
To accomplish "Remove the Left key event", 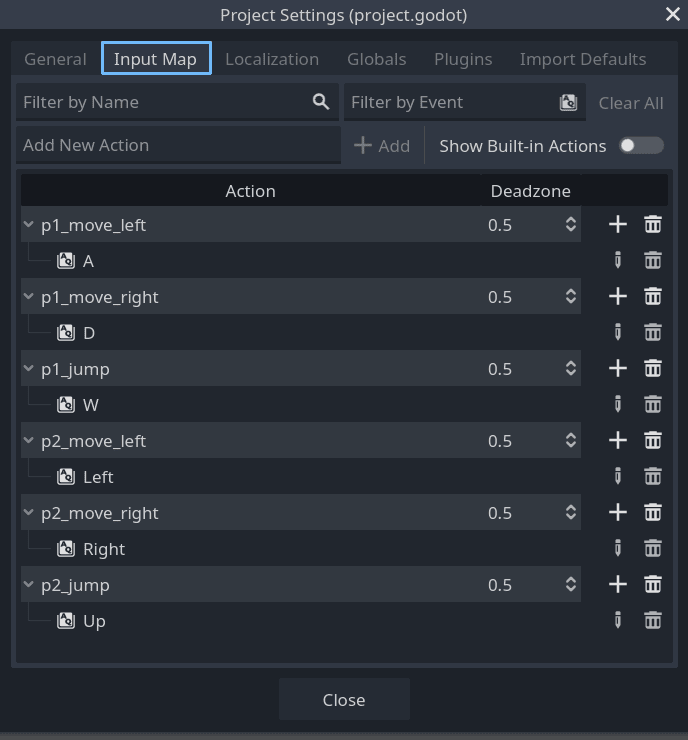I will coord(653,477).
